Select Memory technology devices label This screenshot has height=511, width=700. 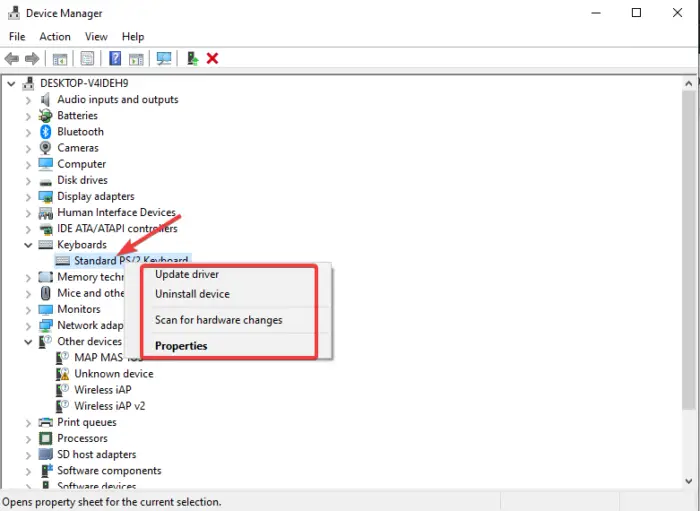[x=91, y=277]
